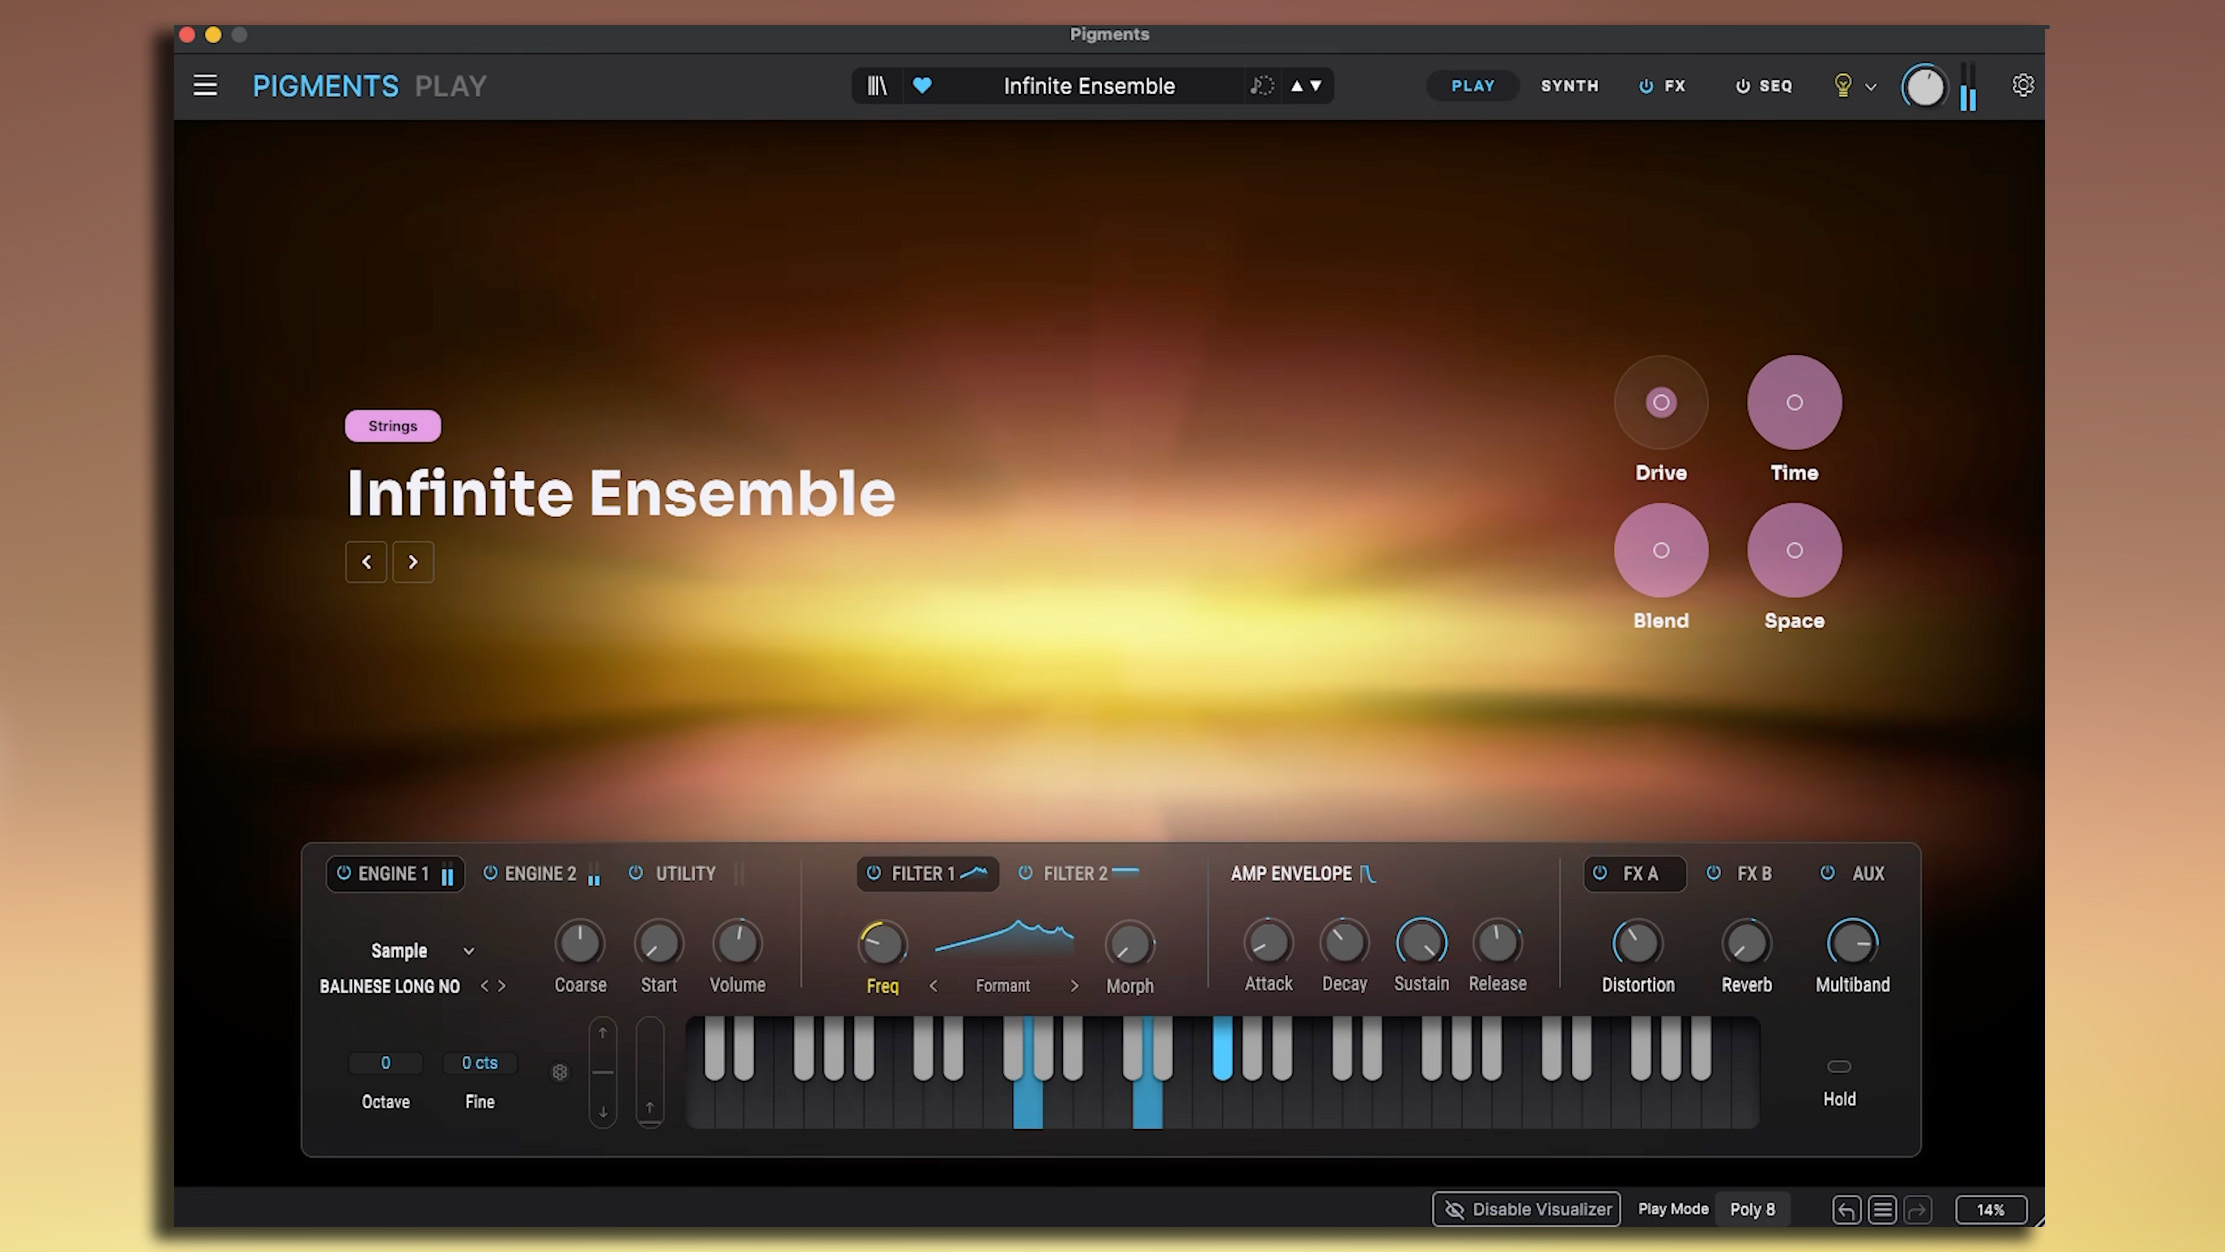
Task: Go to next preset arrow under title
Action: [x=413, y=562]
